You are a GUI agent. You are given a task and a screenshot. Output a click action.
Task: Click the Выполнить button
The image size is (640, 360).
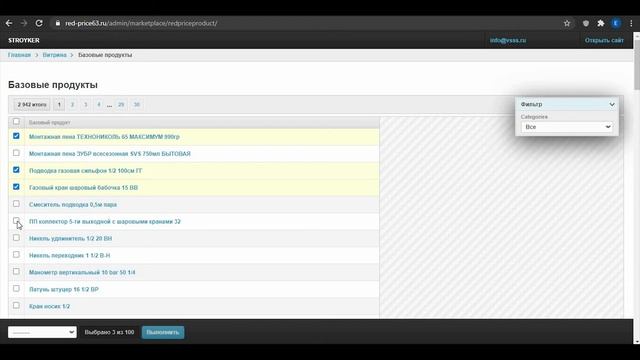163,332
